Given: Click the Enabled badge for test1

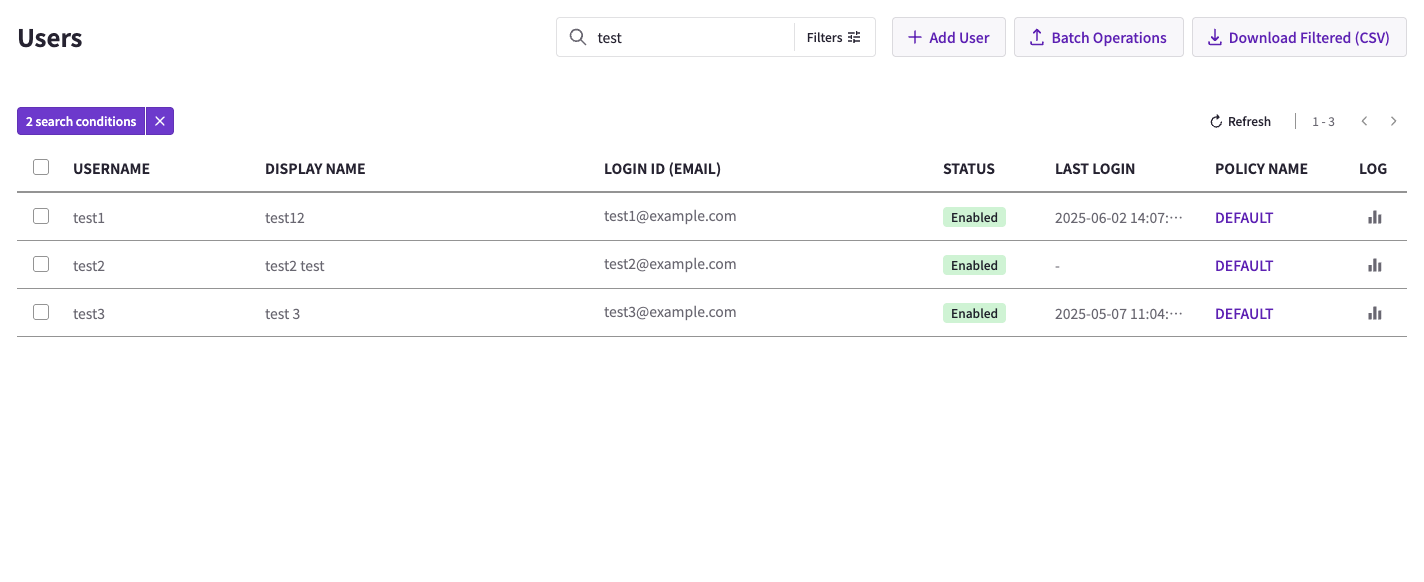Looking at the screenshot, I should coord(974,217).
